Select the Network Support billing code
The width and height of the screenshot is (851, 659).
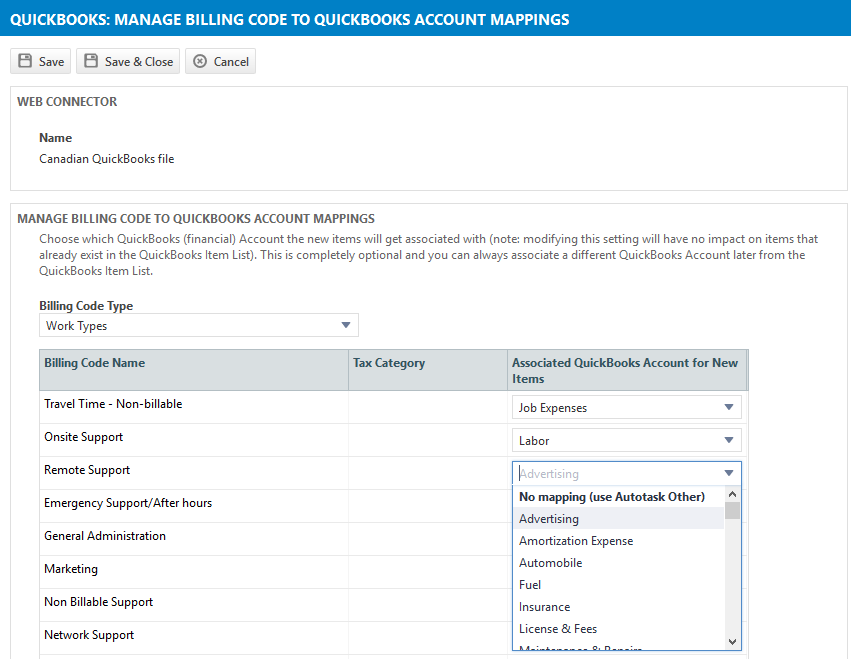89,635
